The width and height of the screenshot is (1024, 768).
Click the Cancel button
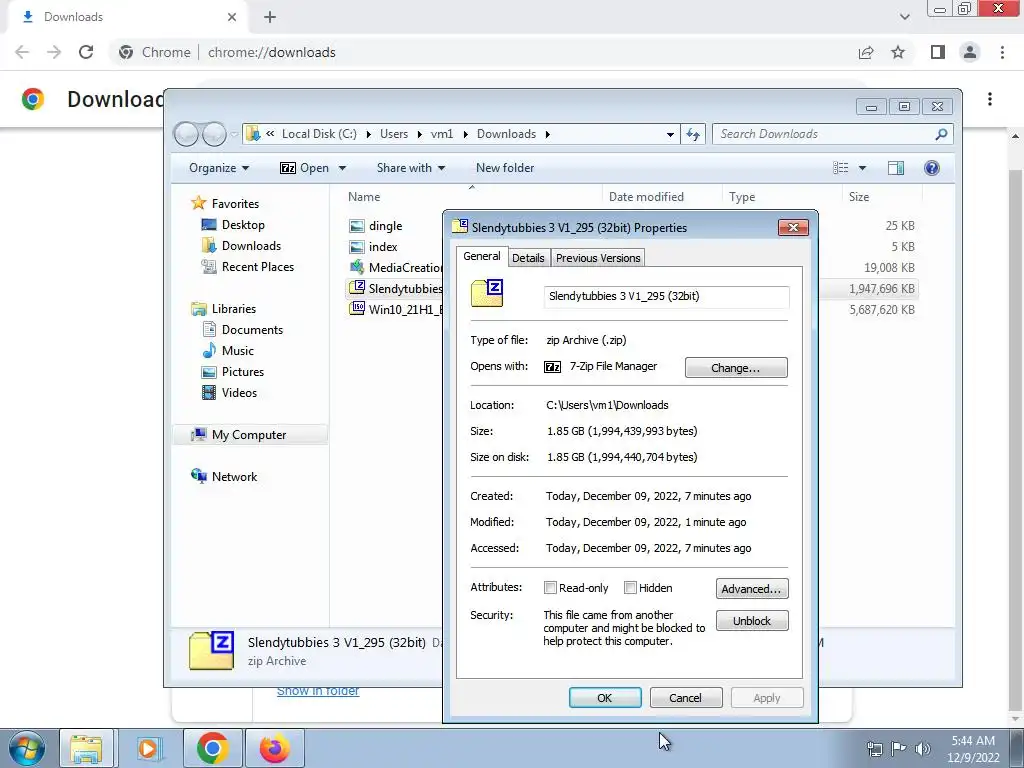[686, 697]
